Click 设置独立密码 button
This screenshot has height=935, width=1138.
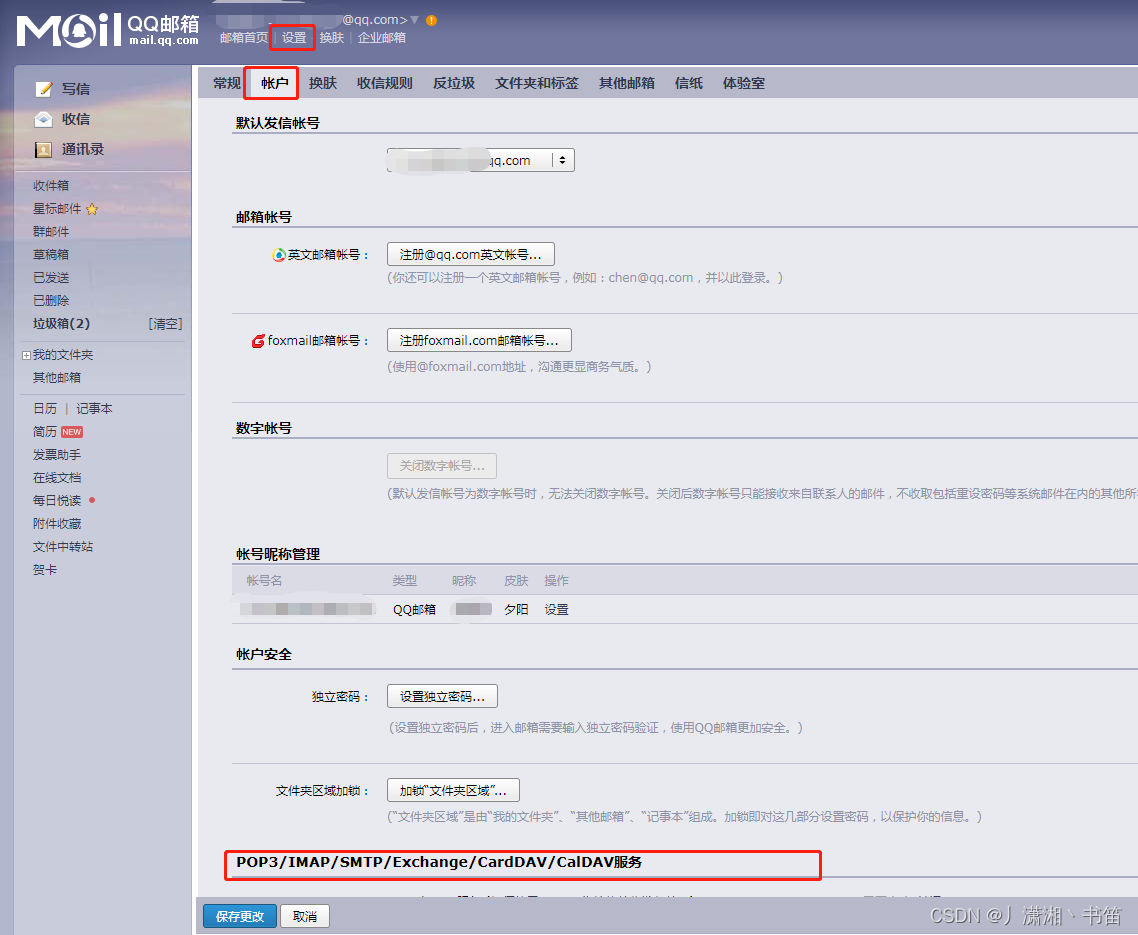point(442,697)
